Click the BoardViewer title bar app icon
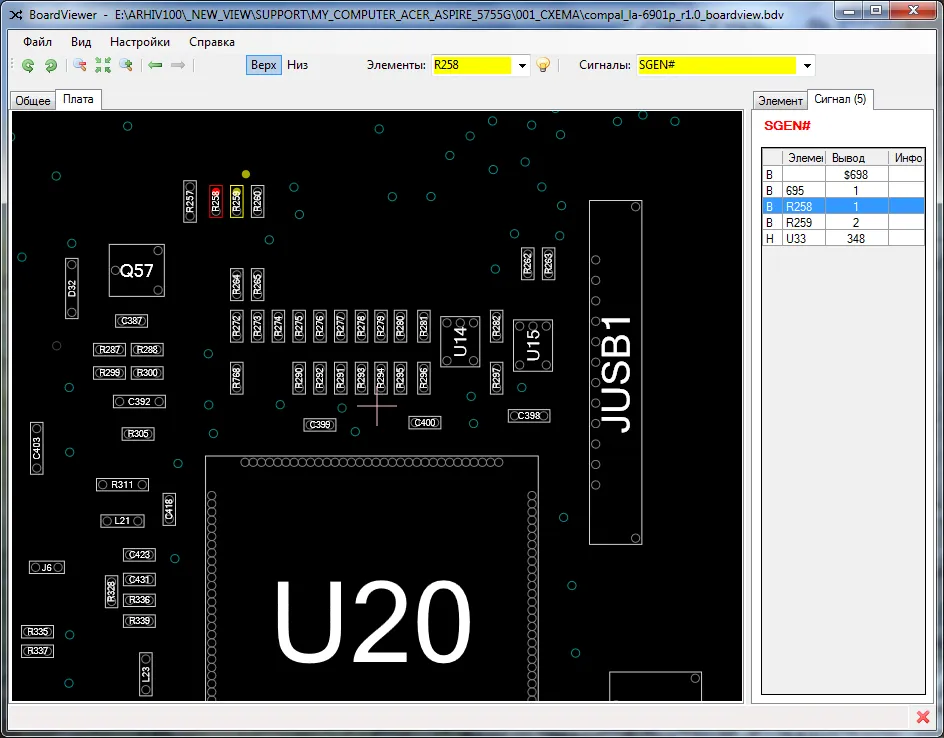944x738 pixels. tap(16, 14)
